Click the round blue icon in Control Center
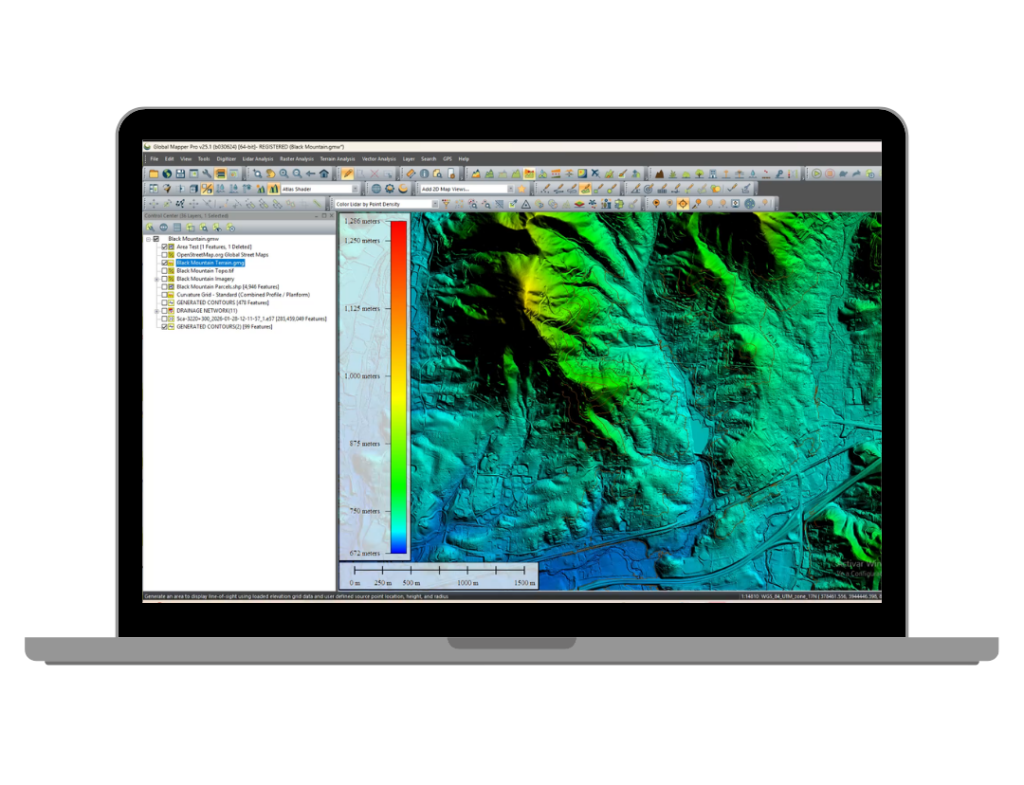Screen dimensions: 1024x785 [x=163, y=227]
